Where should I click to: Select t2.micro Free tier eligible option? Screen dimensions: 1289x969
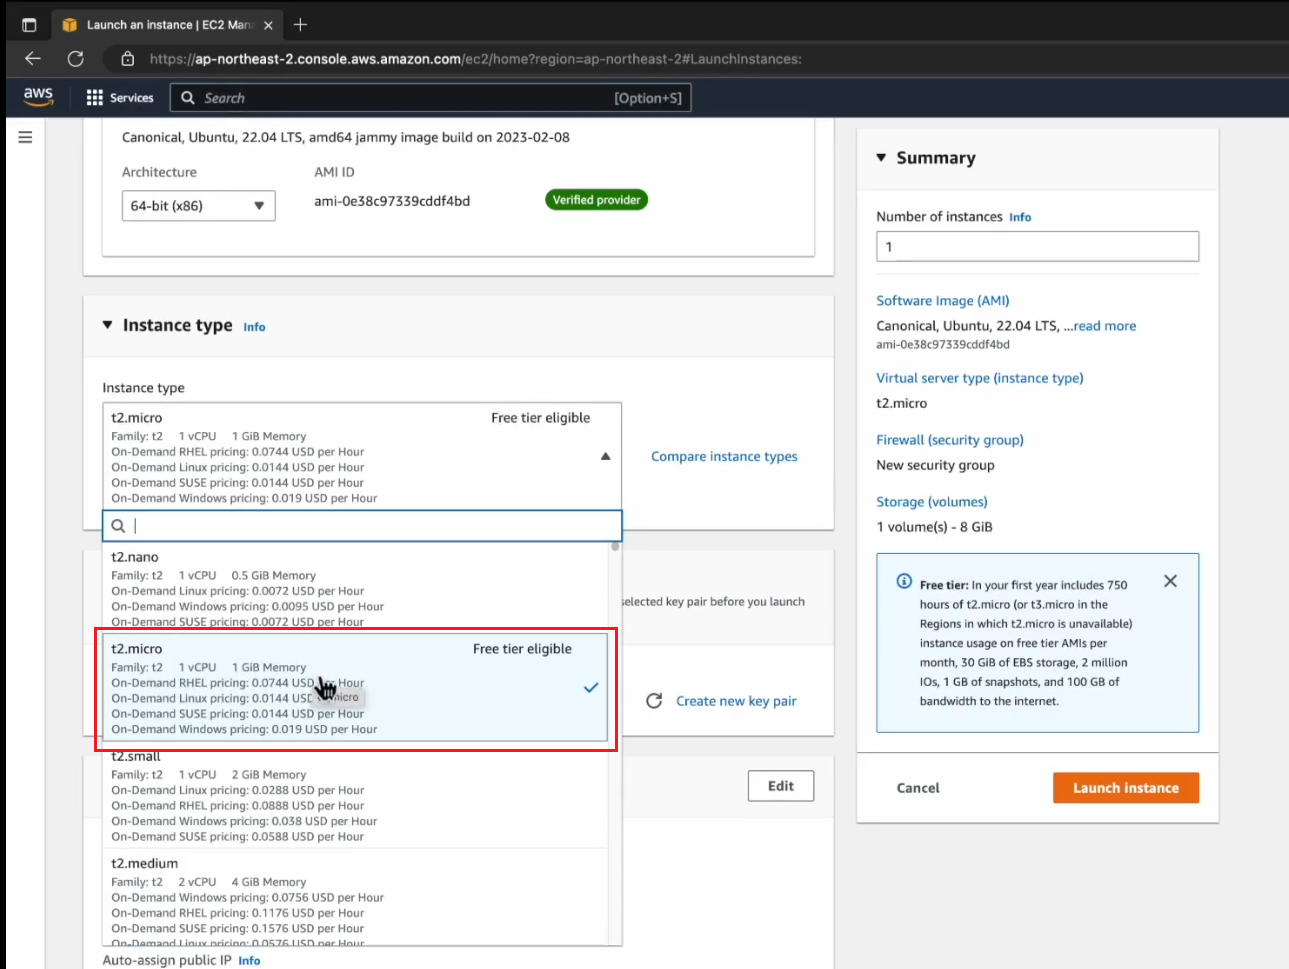click(x=356, y=688)
